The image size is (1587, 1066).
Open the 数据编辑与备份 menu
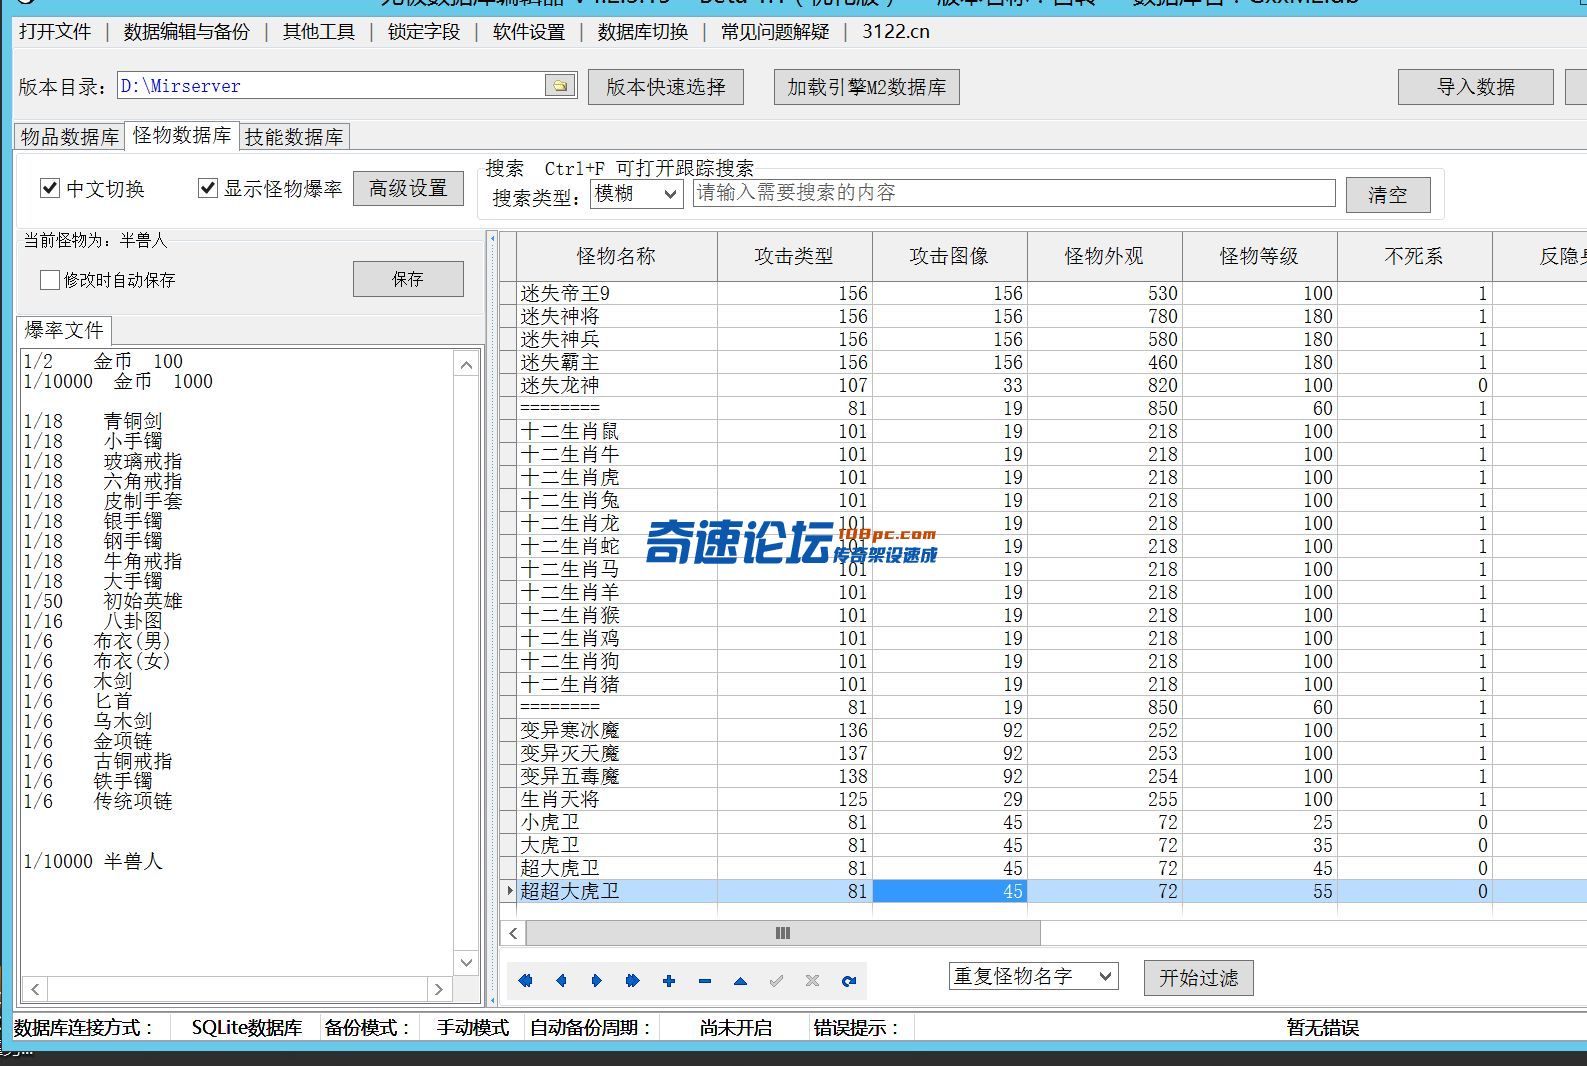(187, 32)
